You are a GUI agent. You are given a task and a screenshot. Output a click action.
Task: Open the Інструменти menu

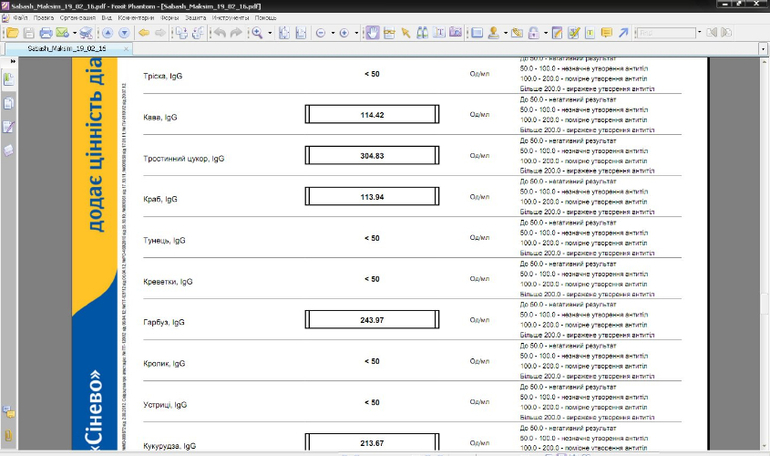pyautogui.click(x=230, y=18)
